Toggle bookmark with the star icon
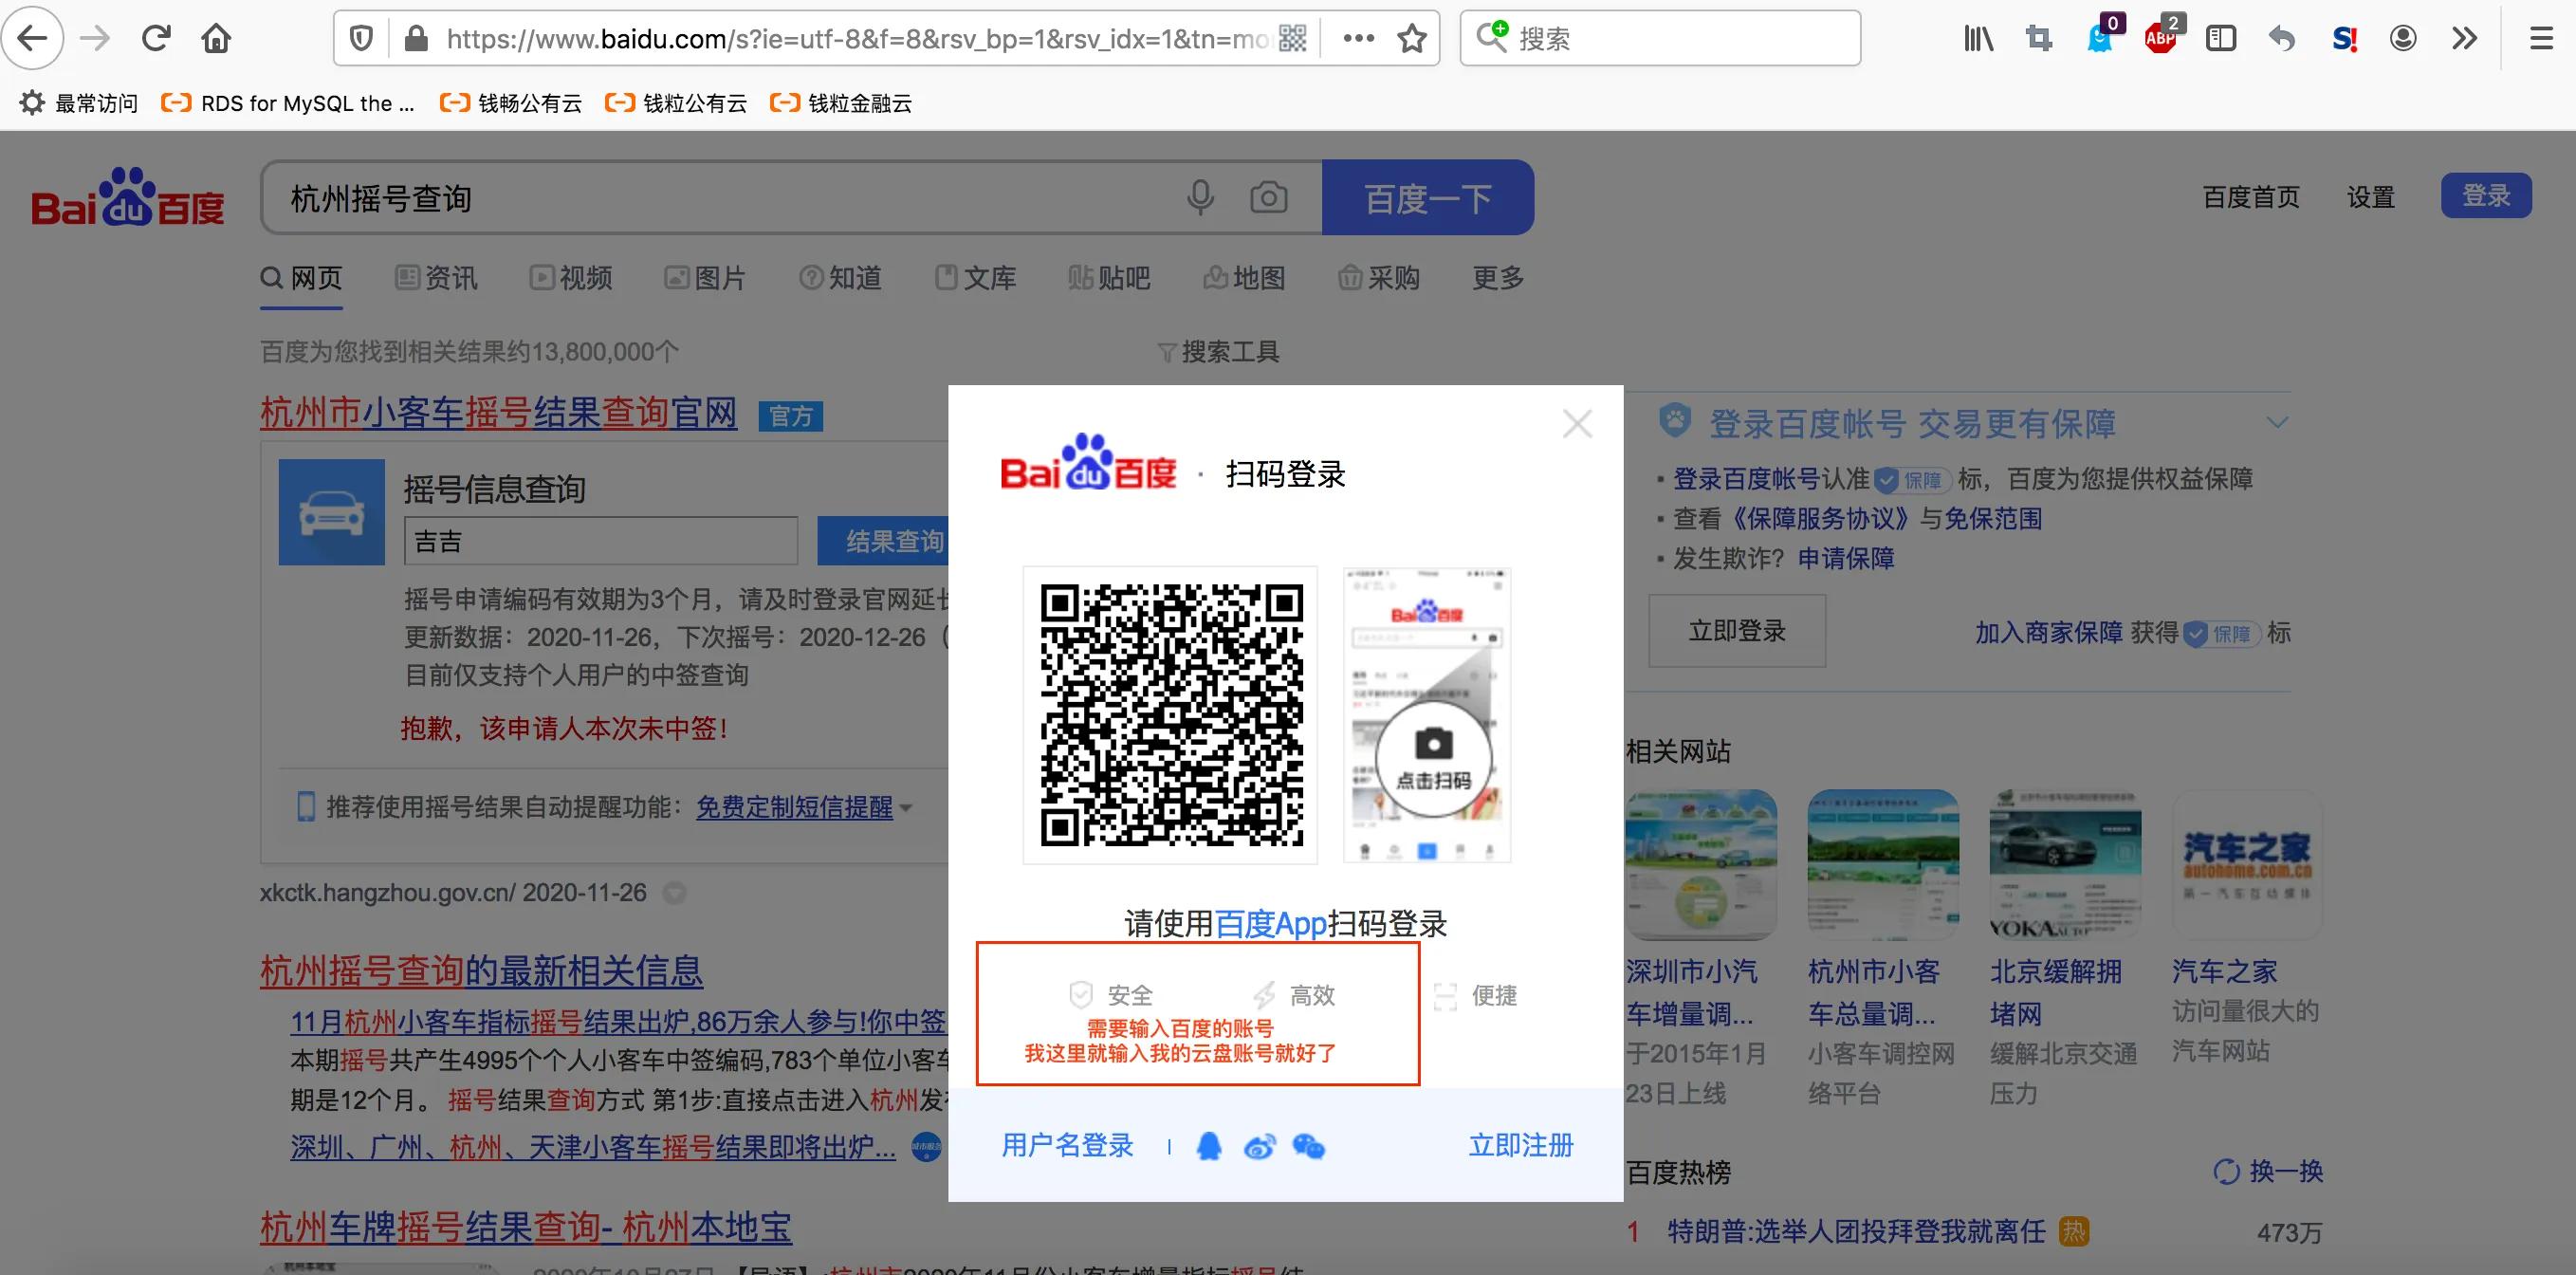This screenshot has width=2576, height=1275. coord(1412,38)
